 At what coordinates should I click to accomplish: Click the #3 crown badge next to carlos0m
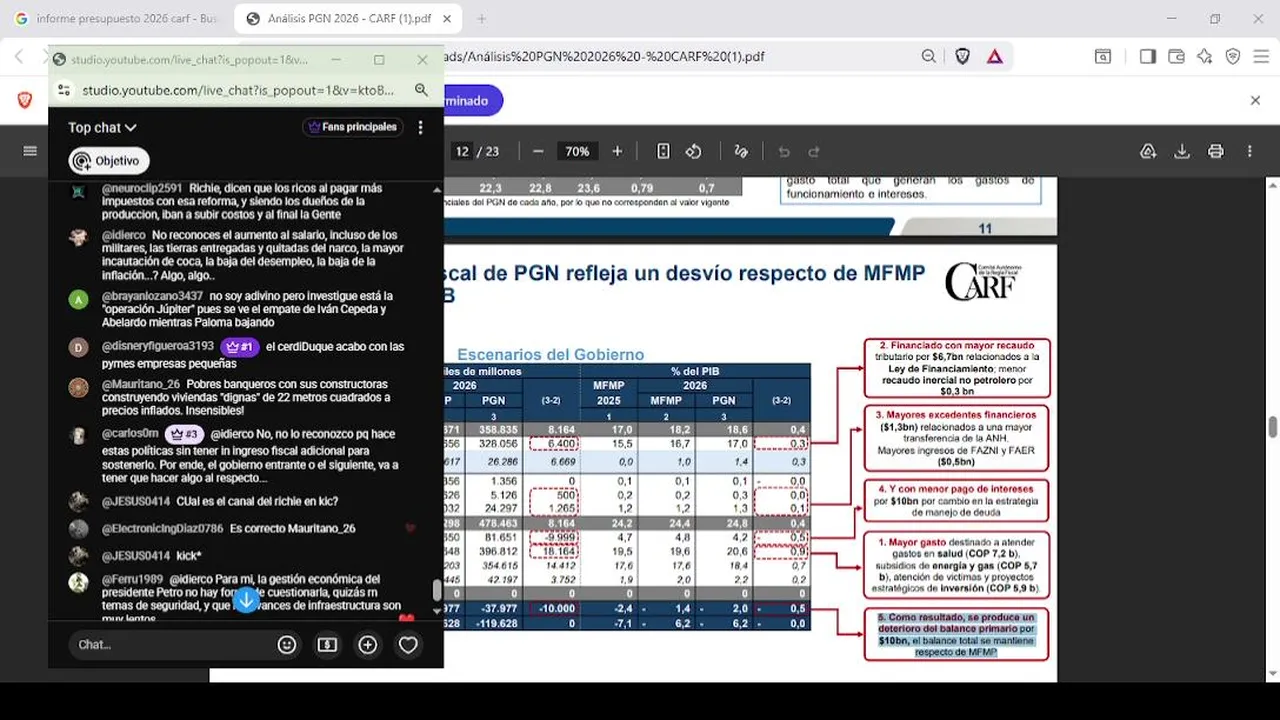[185, 434]
